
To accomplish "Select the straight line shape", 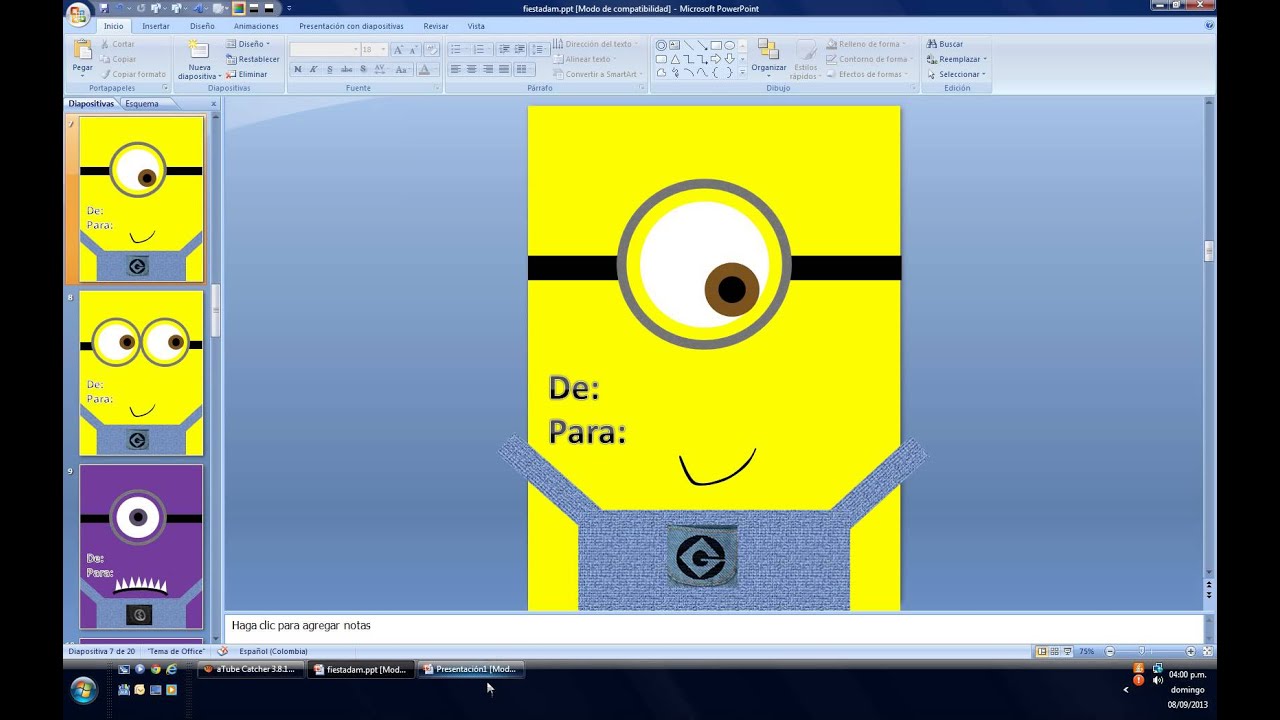I will (689, 45).
